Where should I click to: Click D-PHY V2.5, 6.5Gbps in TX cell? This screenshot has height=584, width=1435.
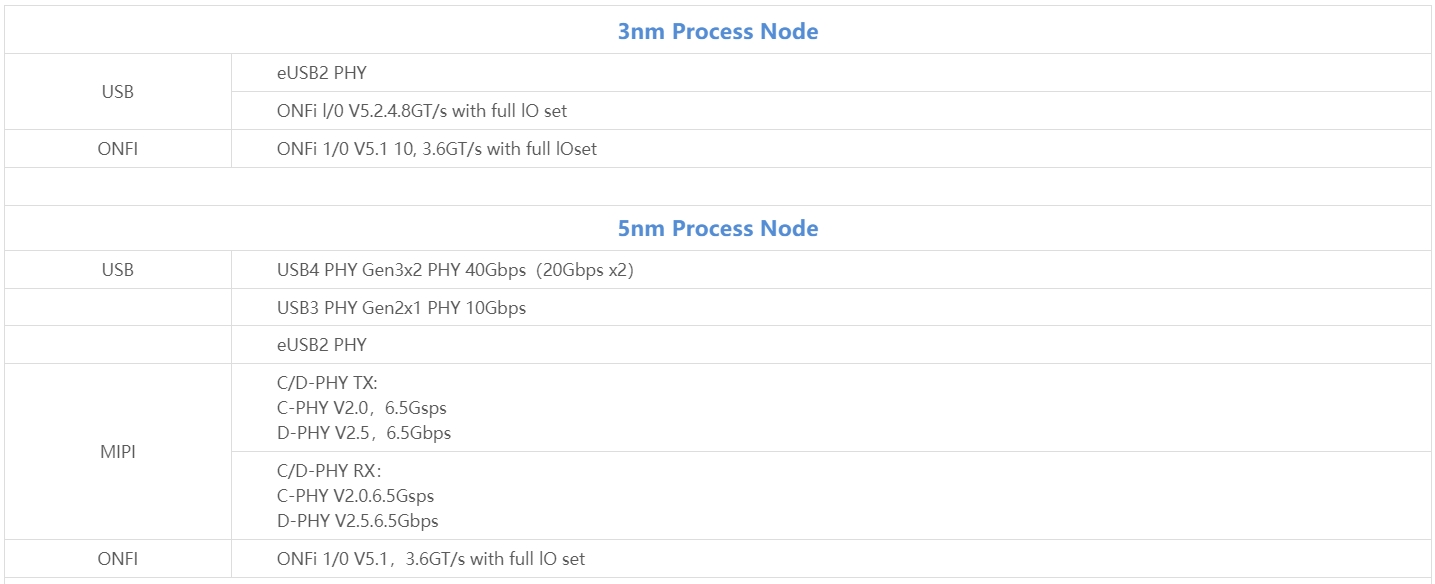tap(364, 433)
